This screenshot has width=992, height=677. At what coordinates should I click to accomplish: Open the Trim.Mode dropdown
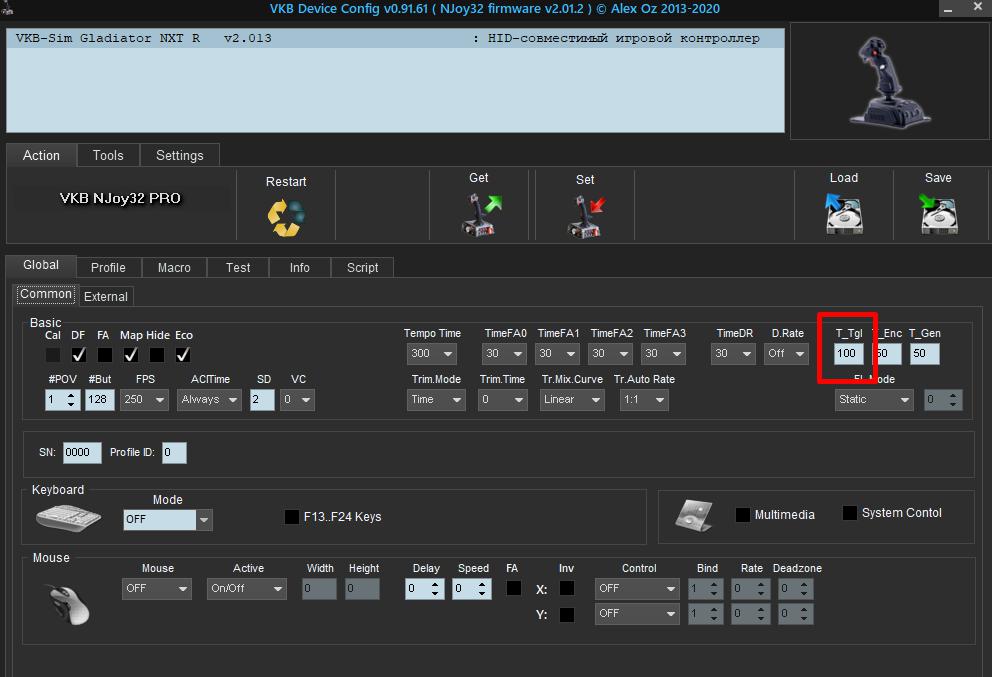click(x=436, y=400)
